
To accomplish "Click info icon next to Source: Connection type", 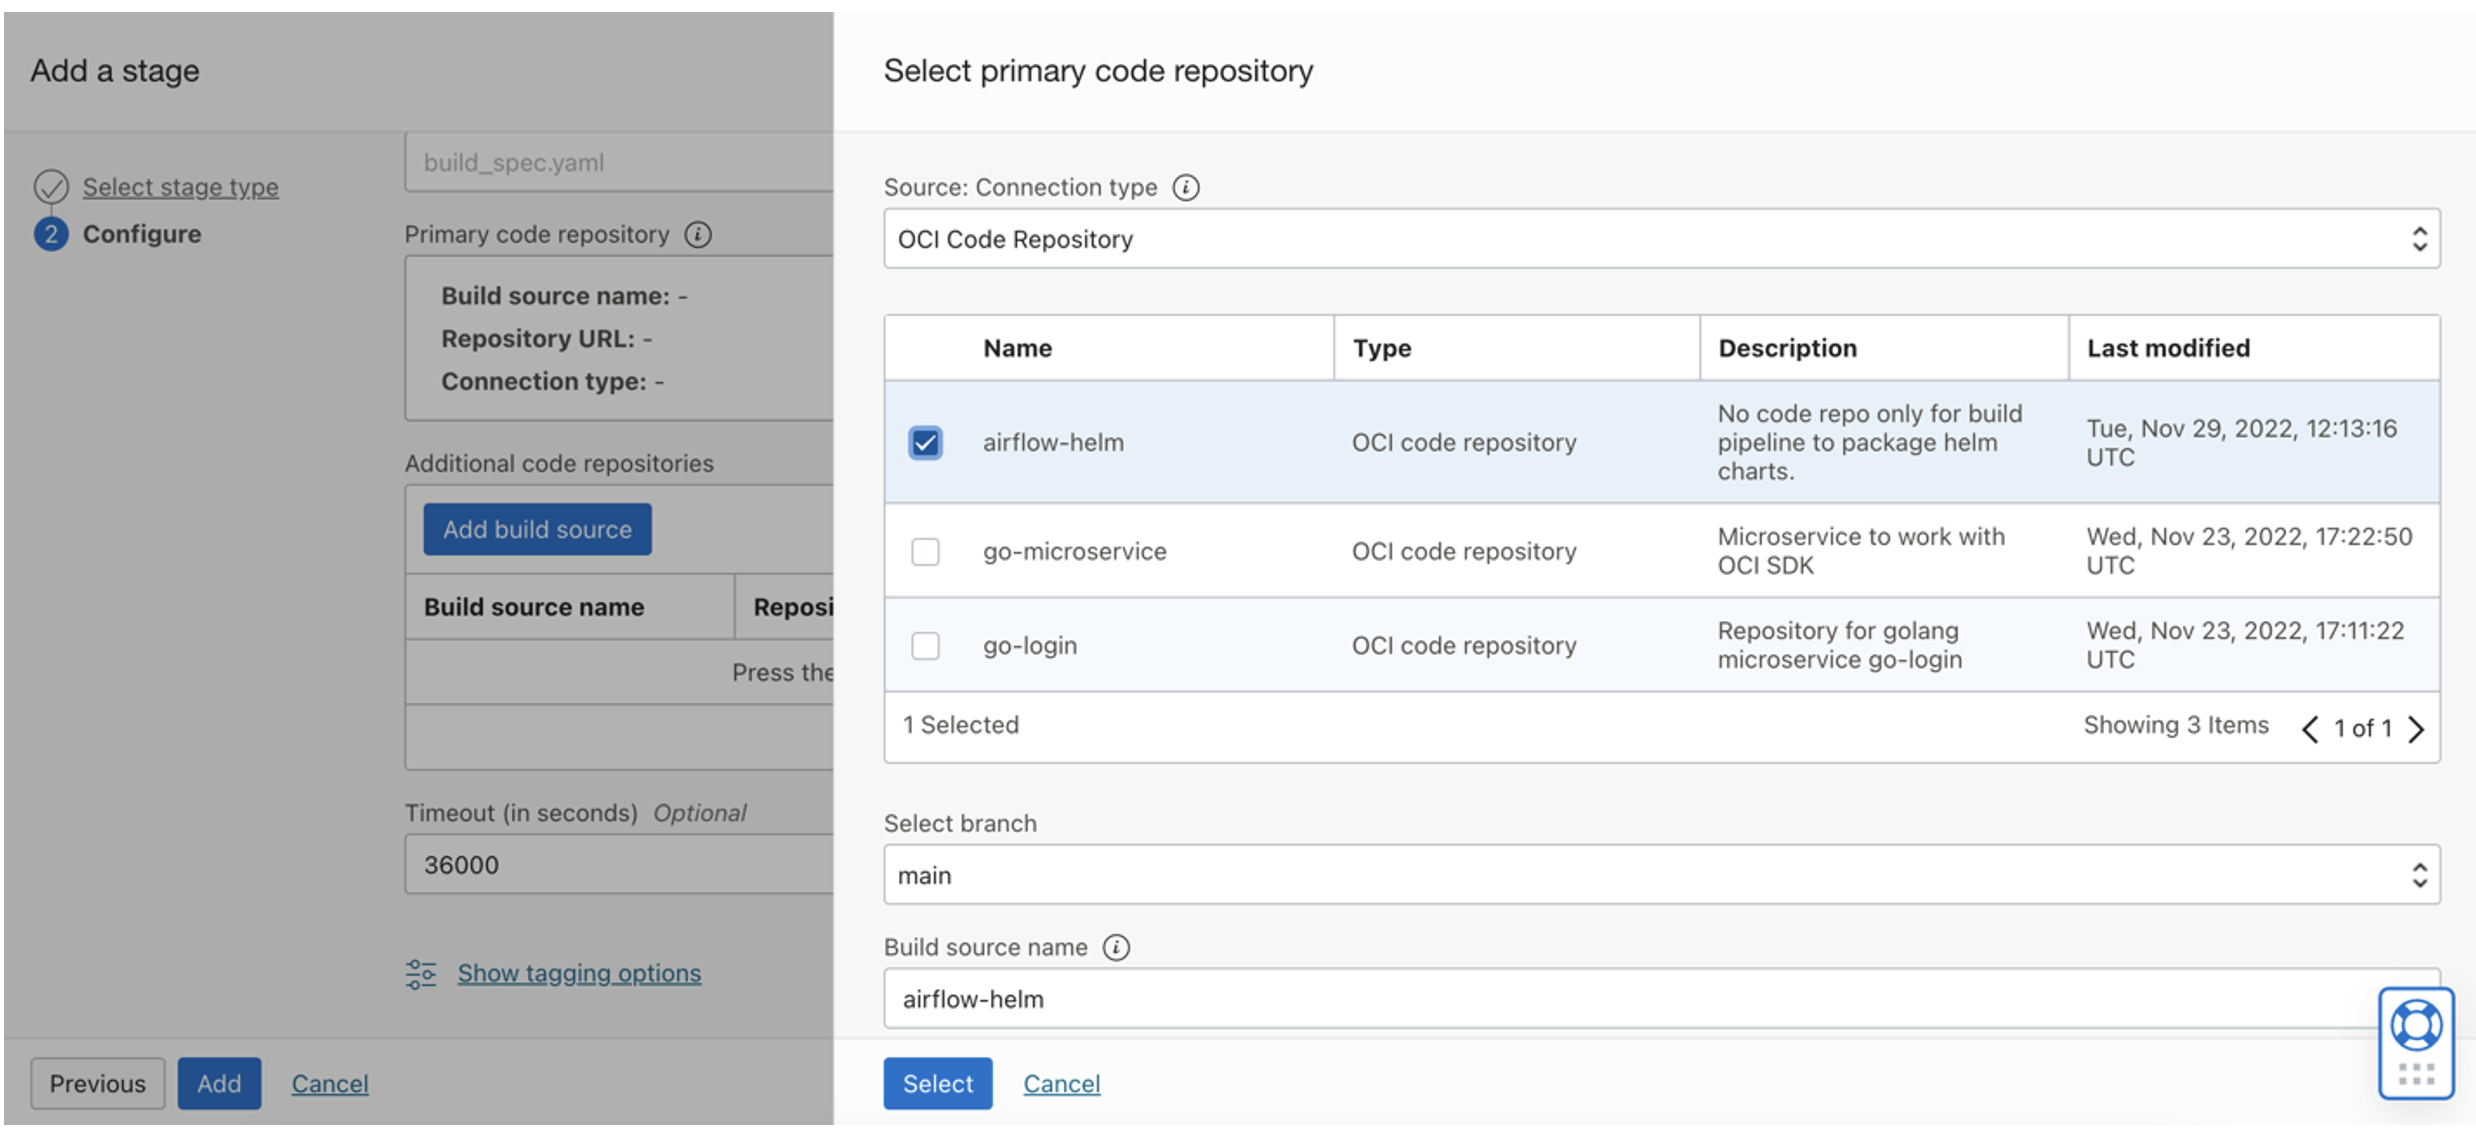I will [1185, 187].
